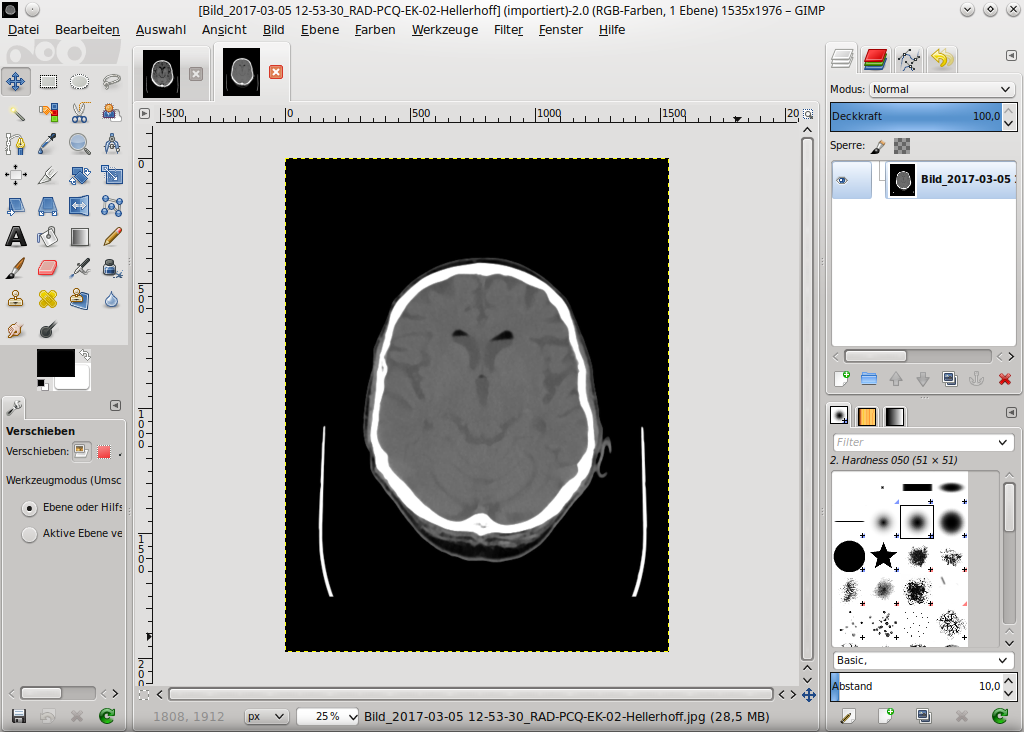Open the Werkzeuge menu
Viewport: 1024px width, 732px height.
(x=445, y=29)
